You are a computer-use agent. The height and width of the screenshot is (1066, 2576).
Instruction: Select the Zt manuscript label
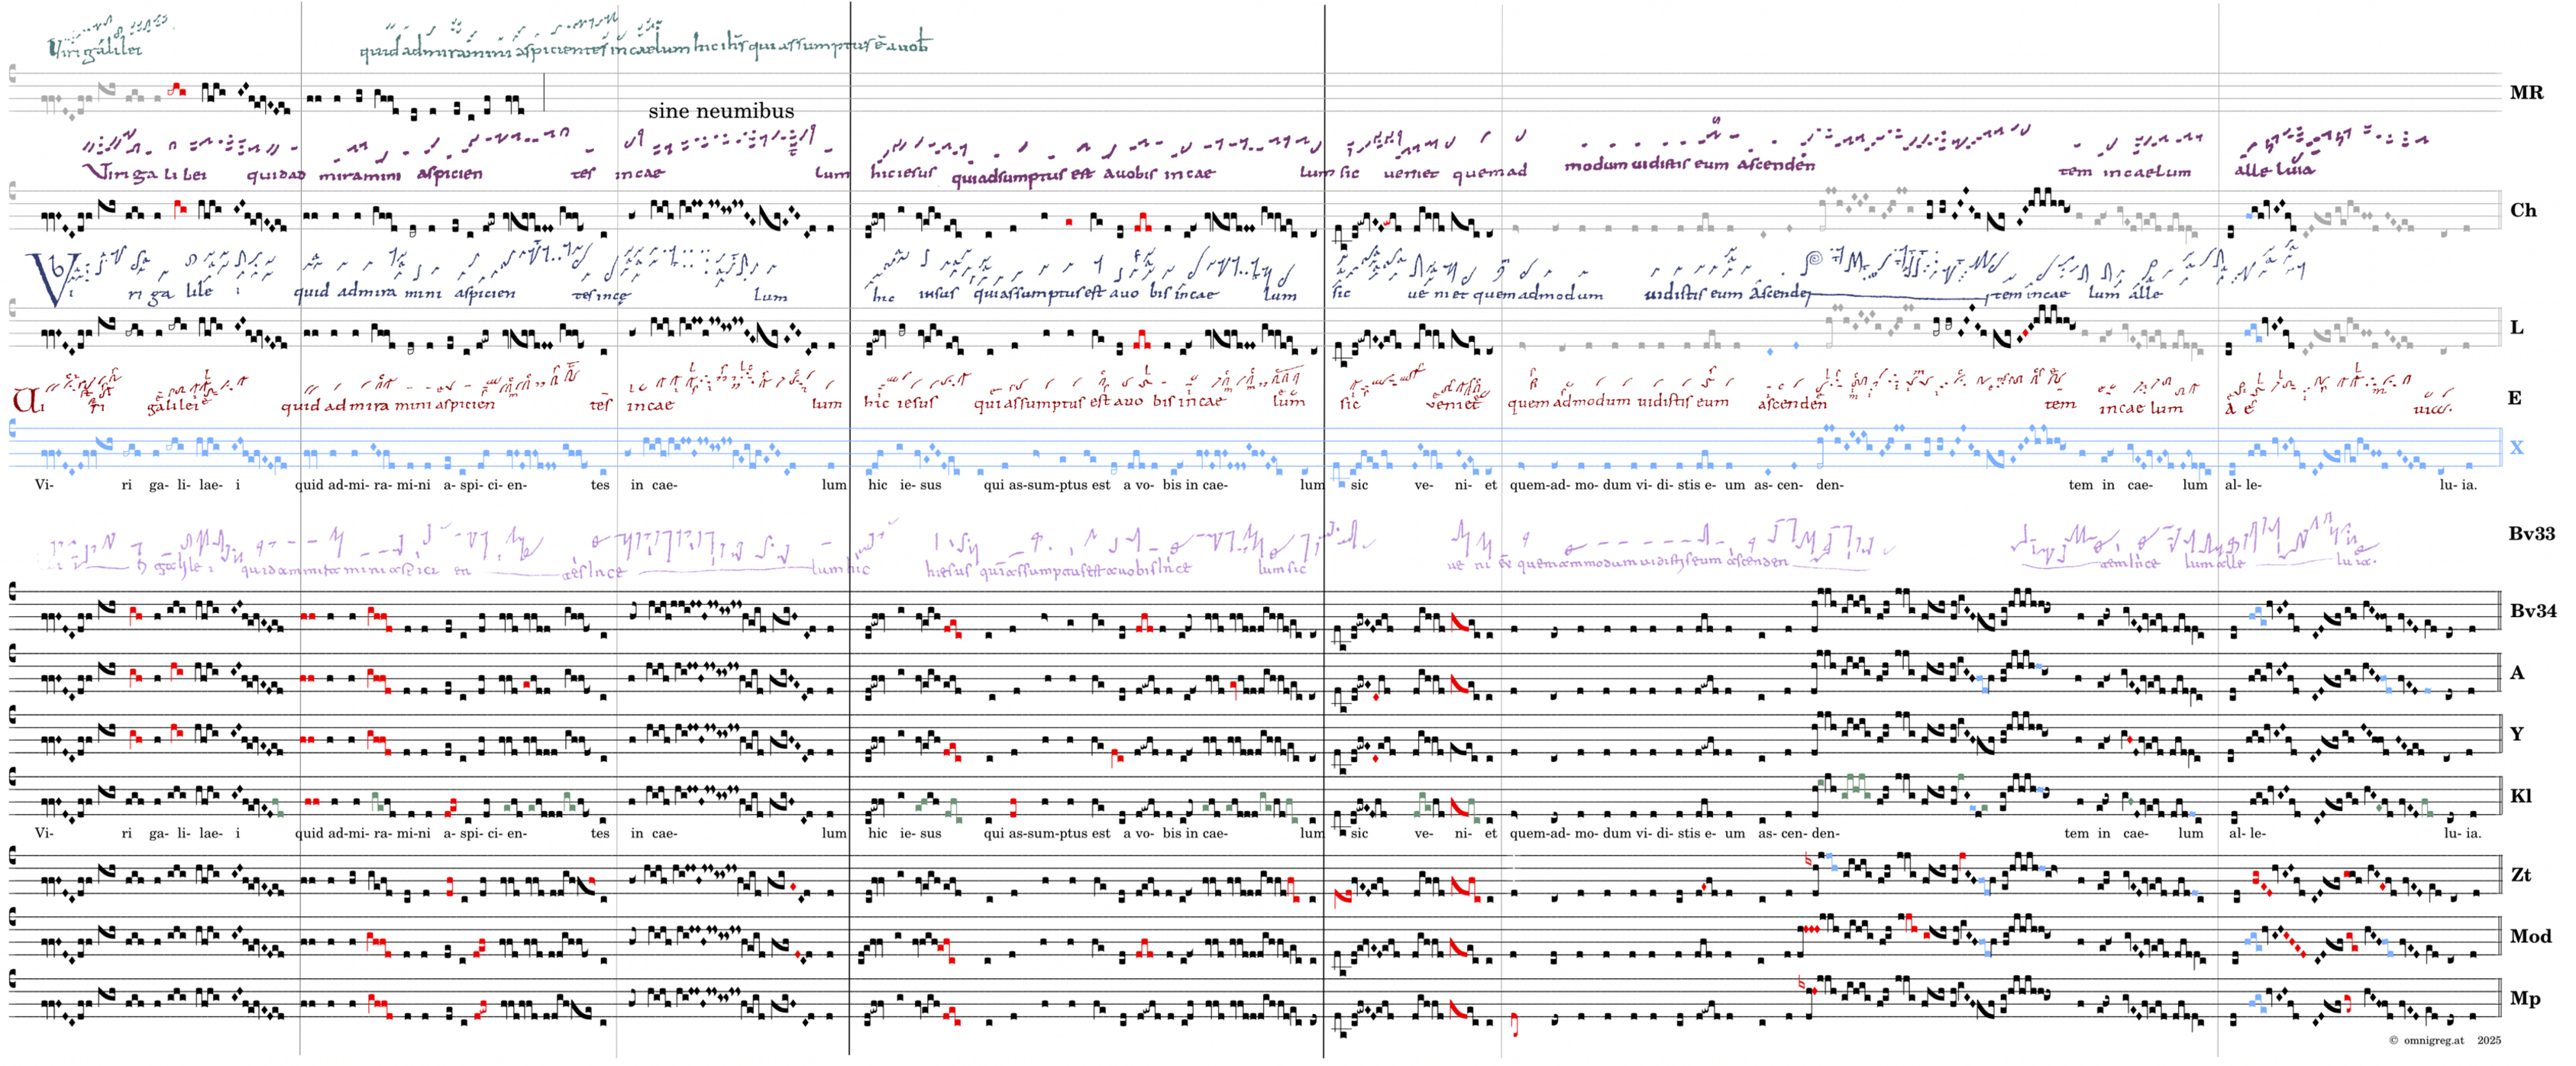(2521, 875)
